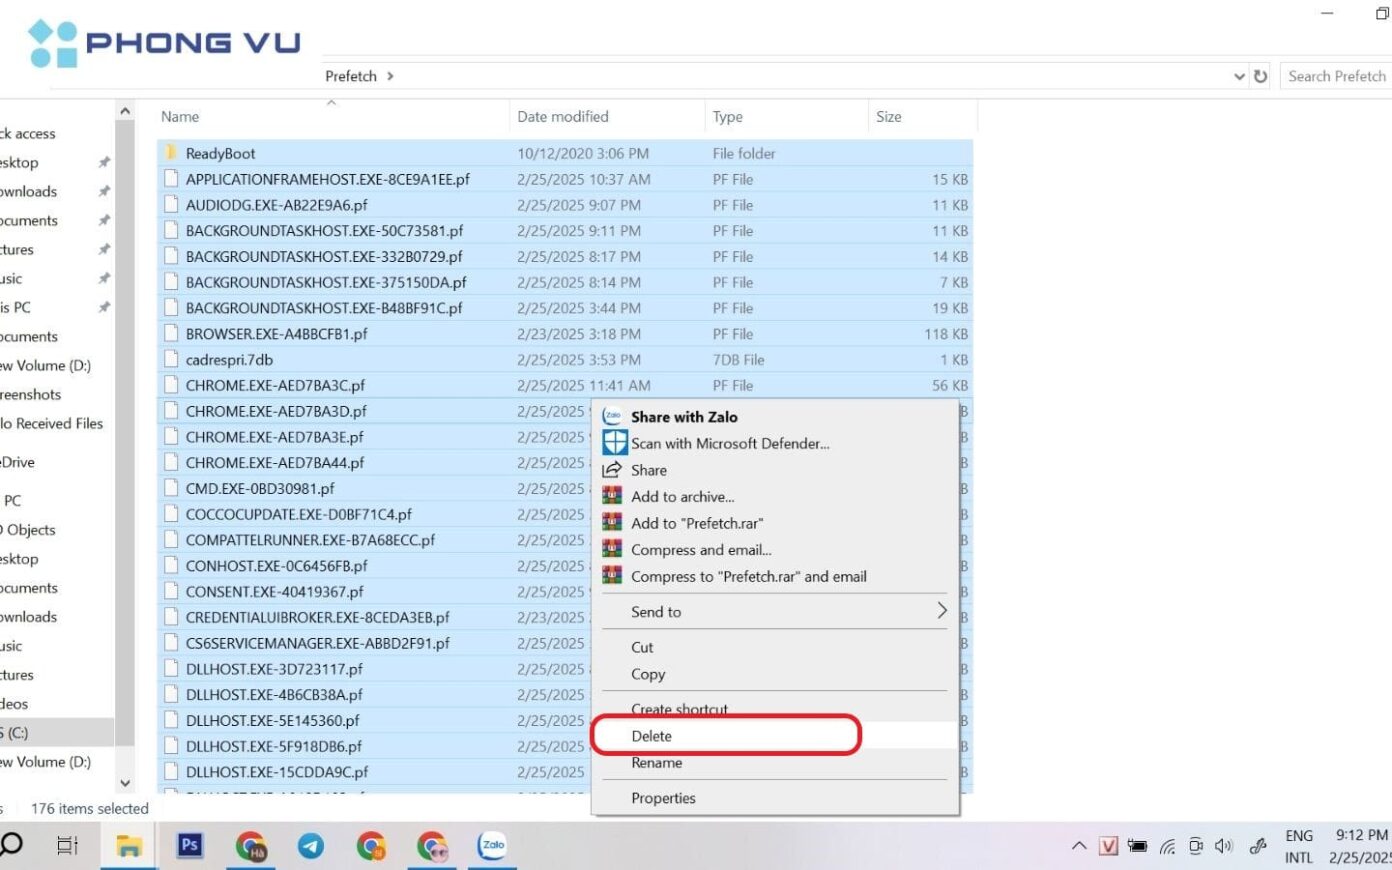Viewport: 1392px width, 870px height.
Task: Click the volume icon in system tray
Action: click(1223, 845)
